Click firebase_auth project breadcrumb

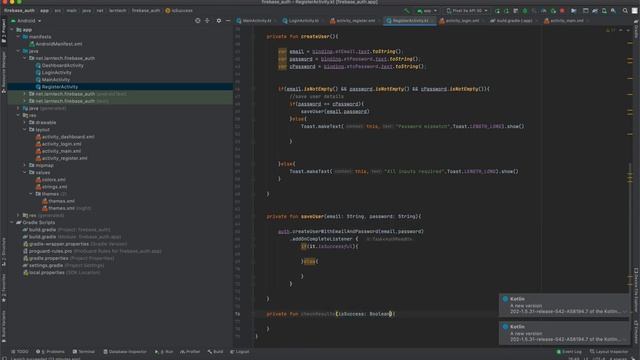point(19,11)
